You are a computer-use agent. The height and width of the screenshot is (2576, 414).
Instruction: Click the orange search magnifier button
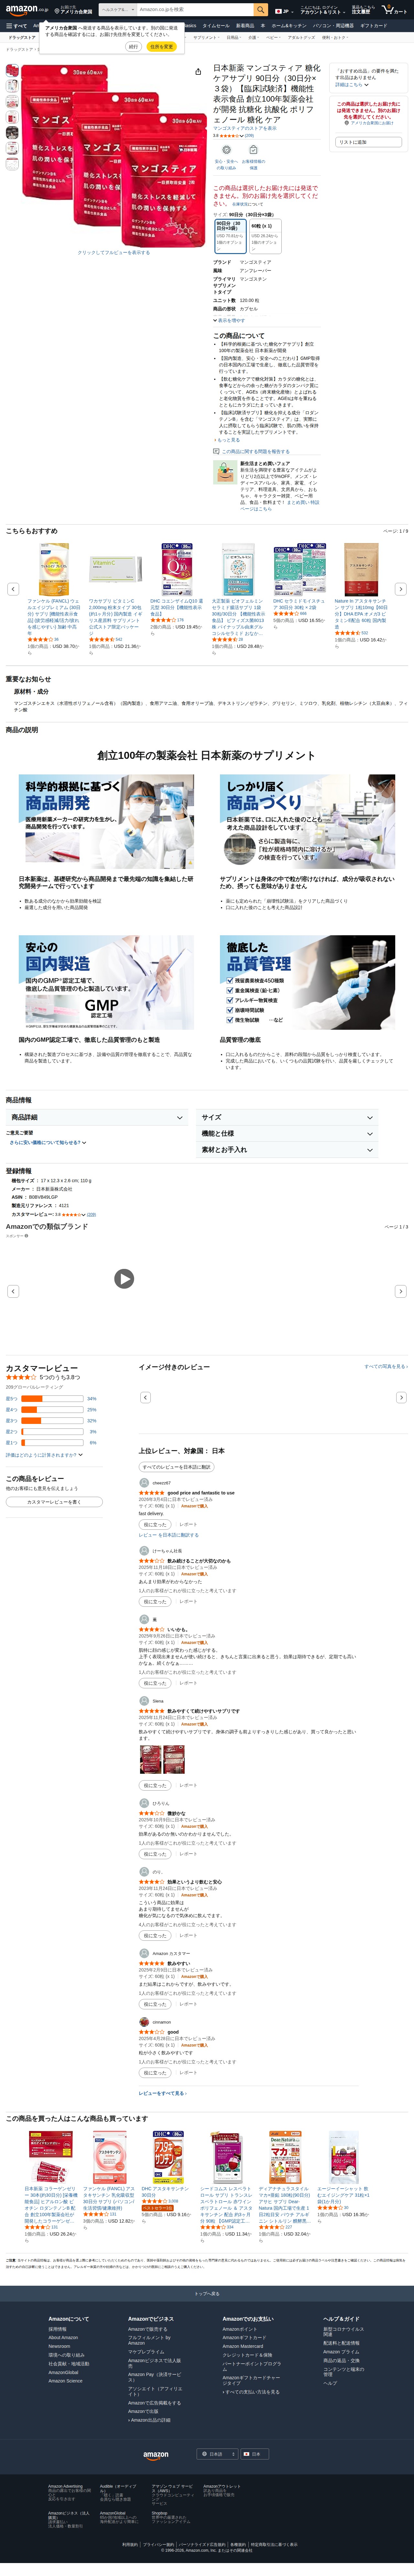tap(261, 10)
